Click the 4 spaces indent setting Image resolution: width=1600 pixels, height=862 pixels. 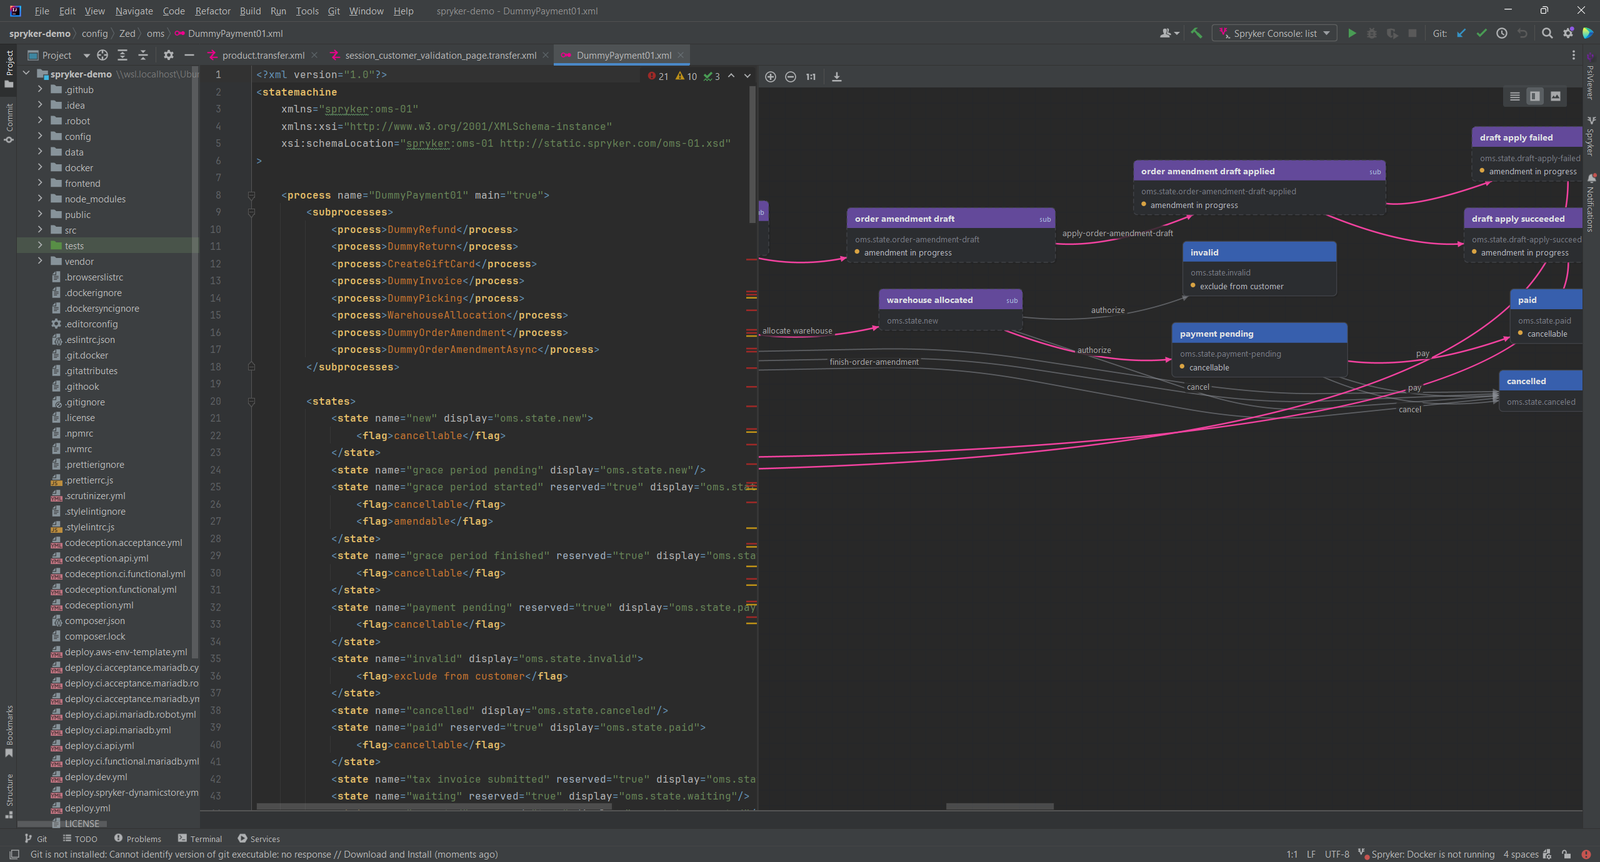(x=1521, y=854)
